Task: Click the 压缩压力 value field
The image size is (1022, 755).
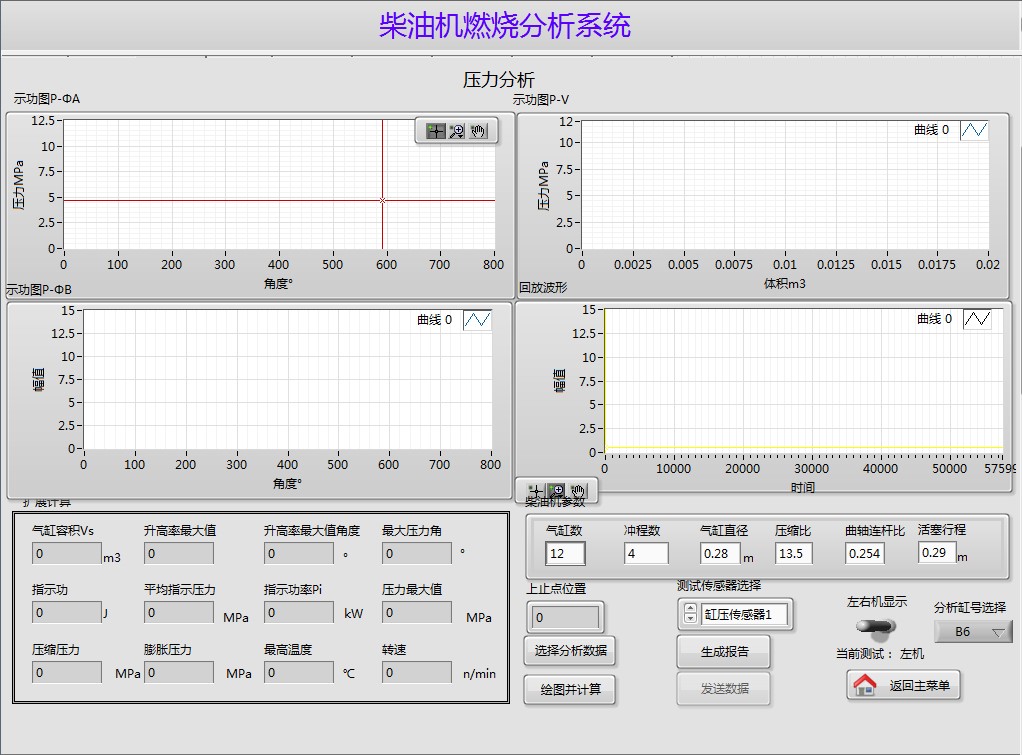Action: 66,672
